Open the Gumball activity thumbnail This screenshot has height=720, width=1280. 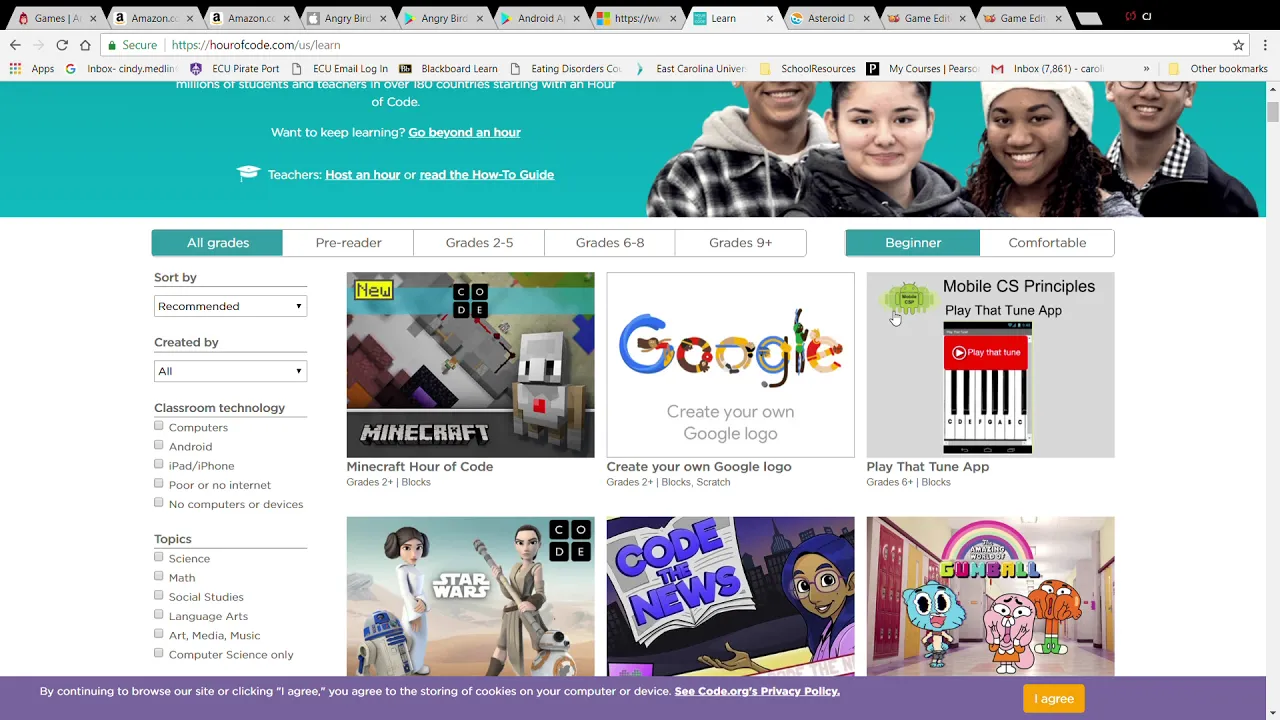pos(990,596)
